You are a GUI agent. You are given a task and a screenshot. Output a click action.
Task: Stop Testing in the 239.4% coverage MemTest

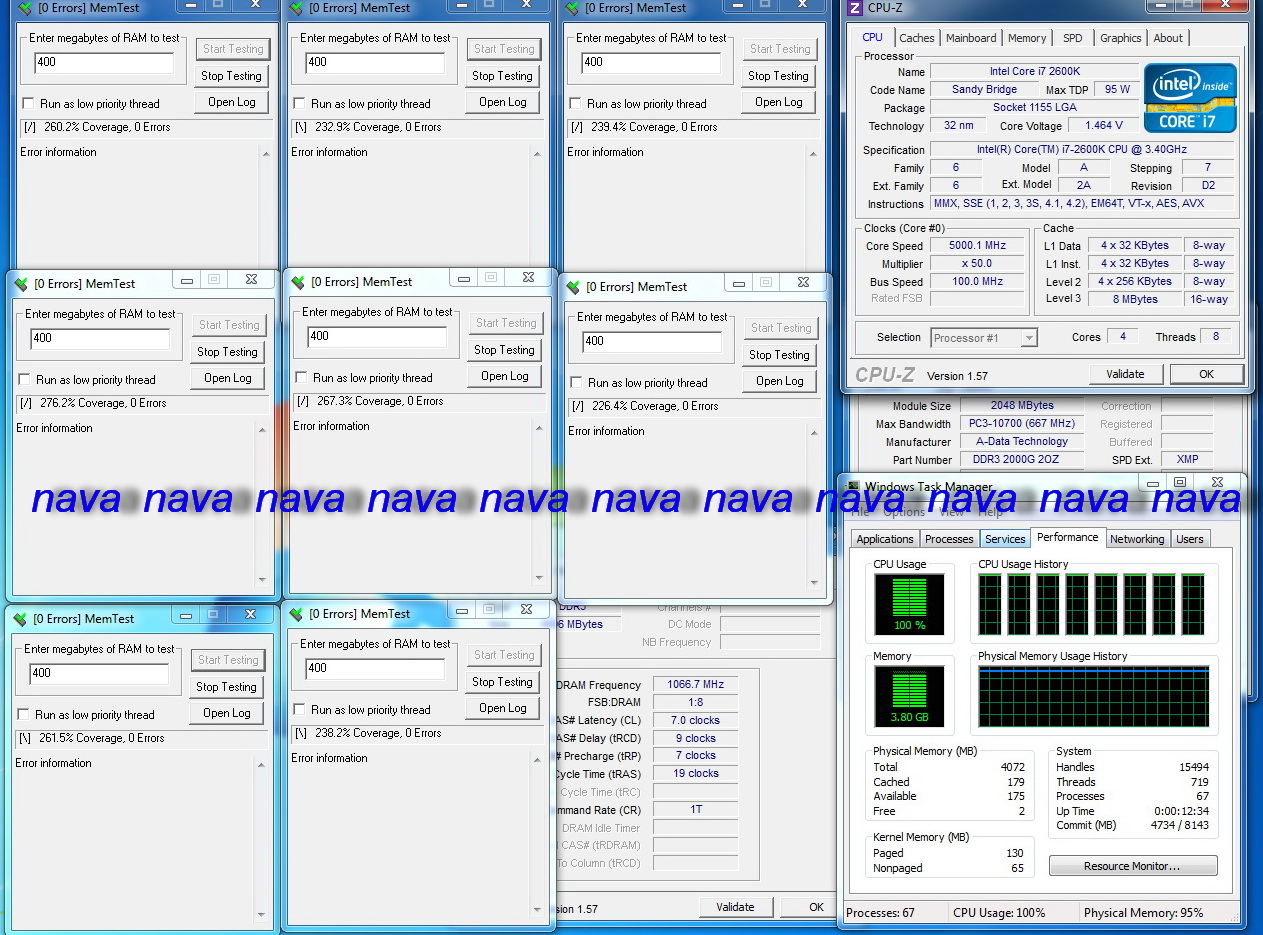(x=778, y=76)
